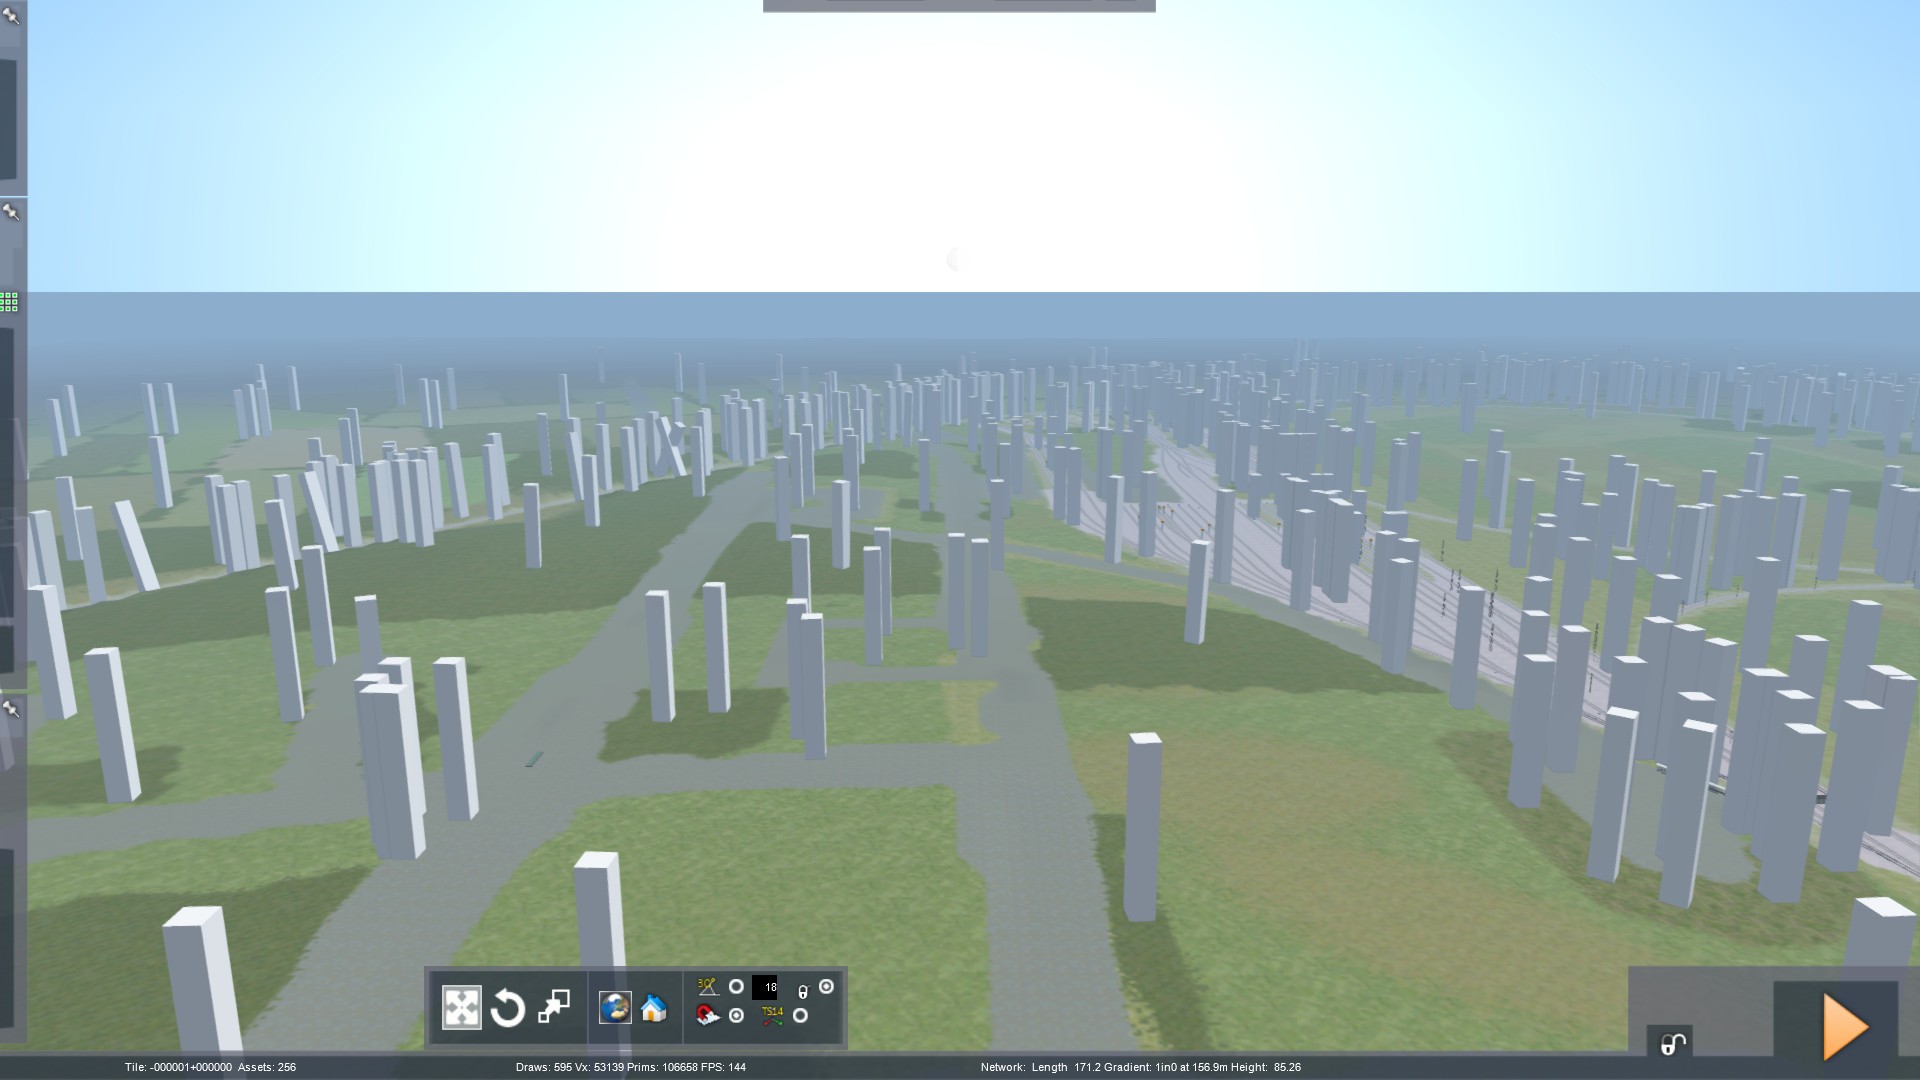This screenshot has height=1080, width=1920.
Task: Click the magnet snap-to-track icon
Action: (708, 1016)
